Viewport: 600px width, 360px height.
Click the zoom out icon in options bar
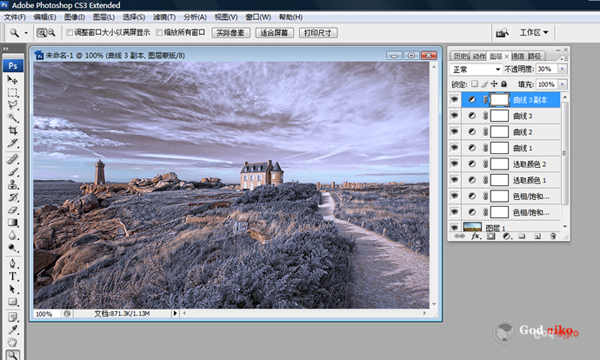pos(51,33)
